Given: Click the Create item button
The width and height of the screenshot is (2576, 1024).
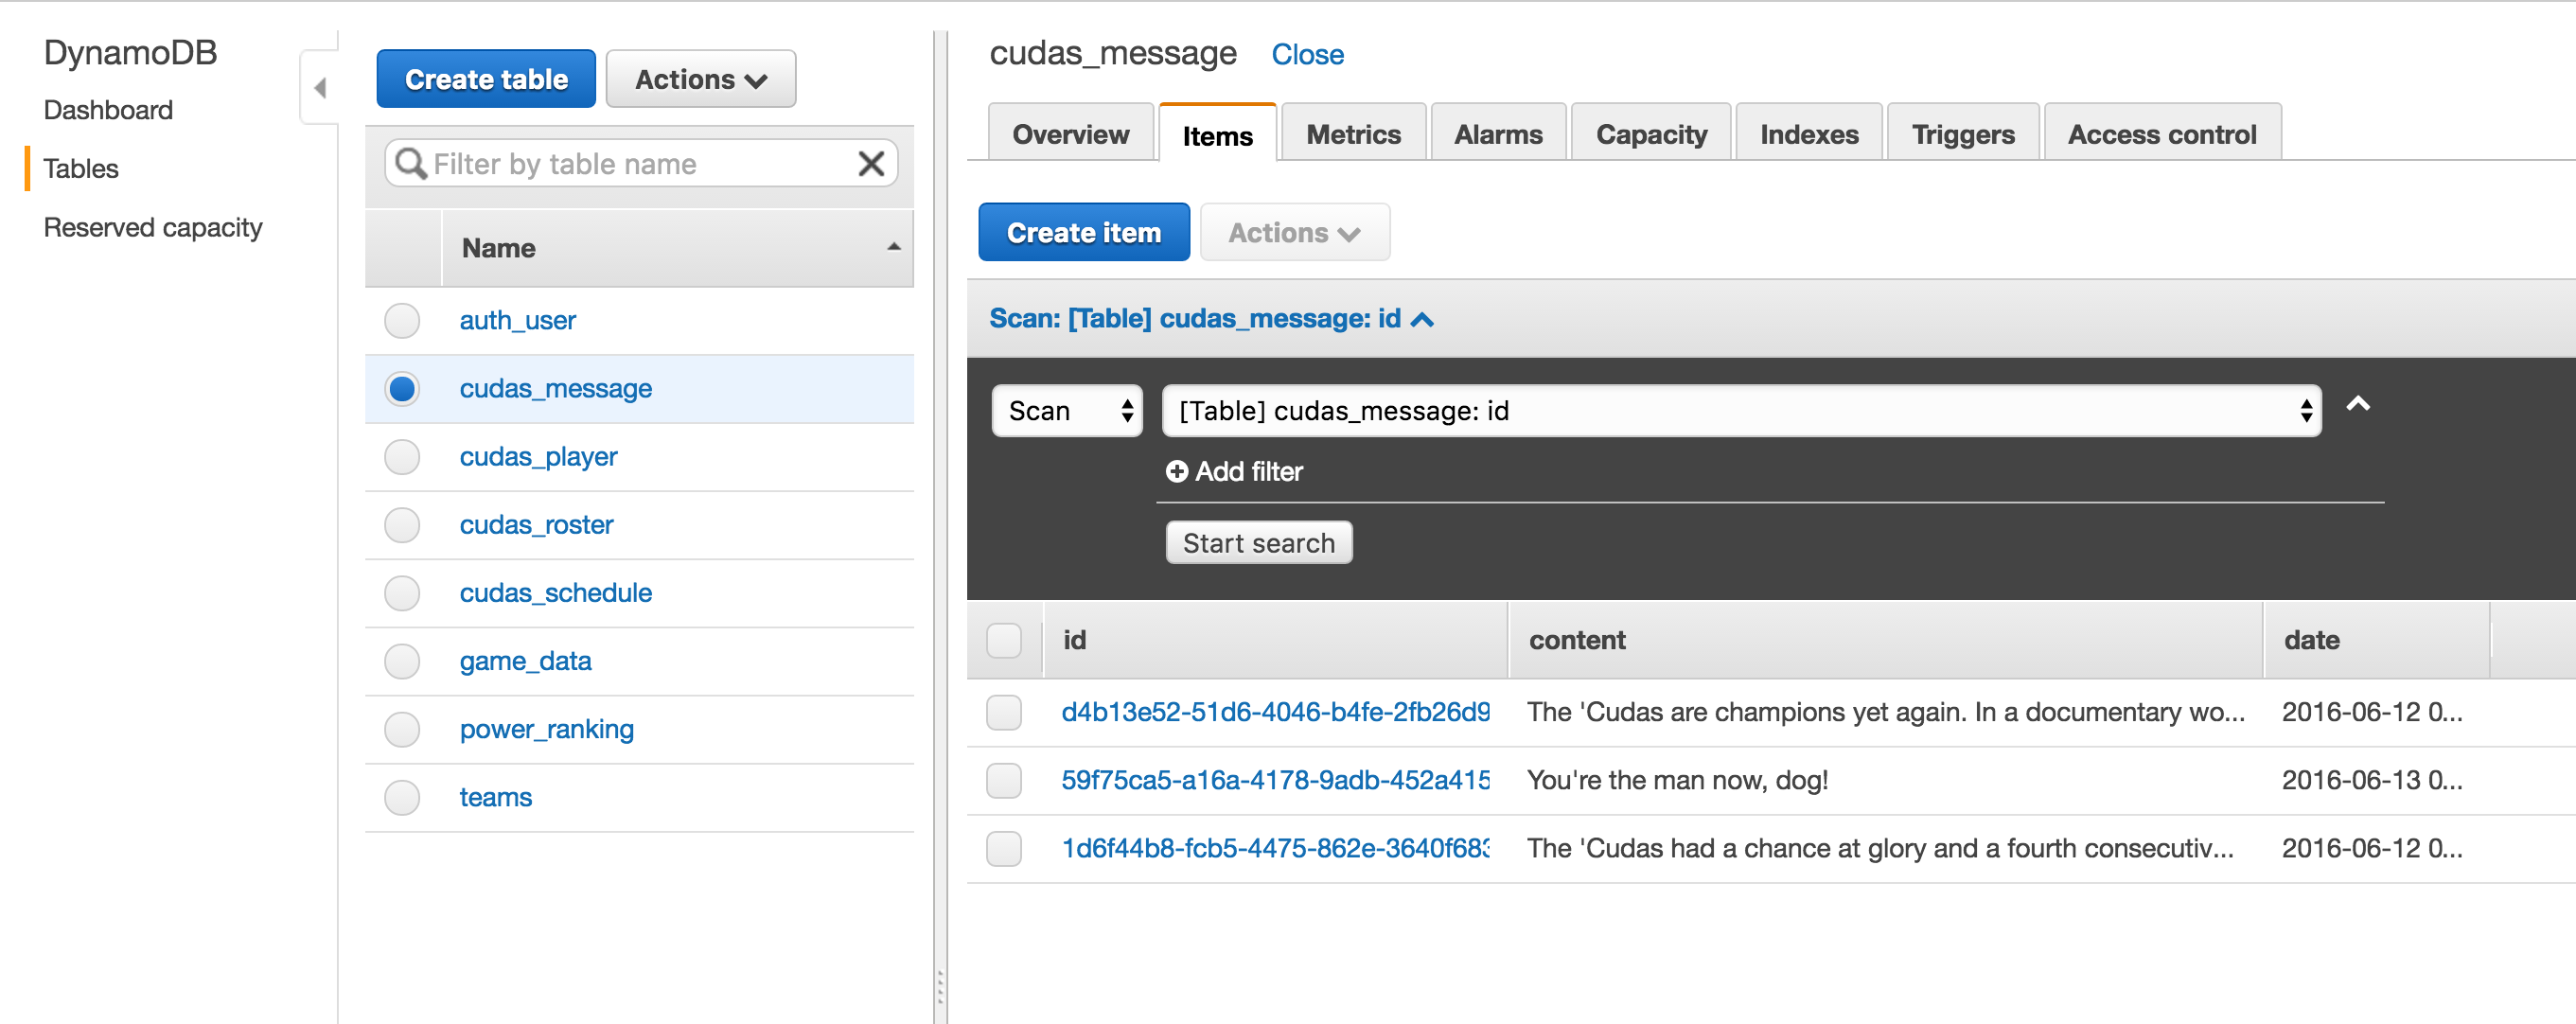Looking at the screenshot, I should [1084, 233].
